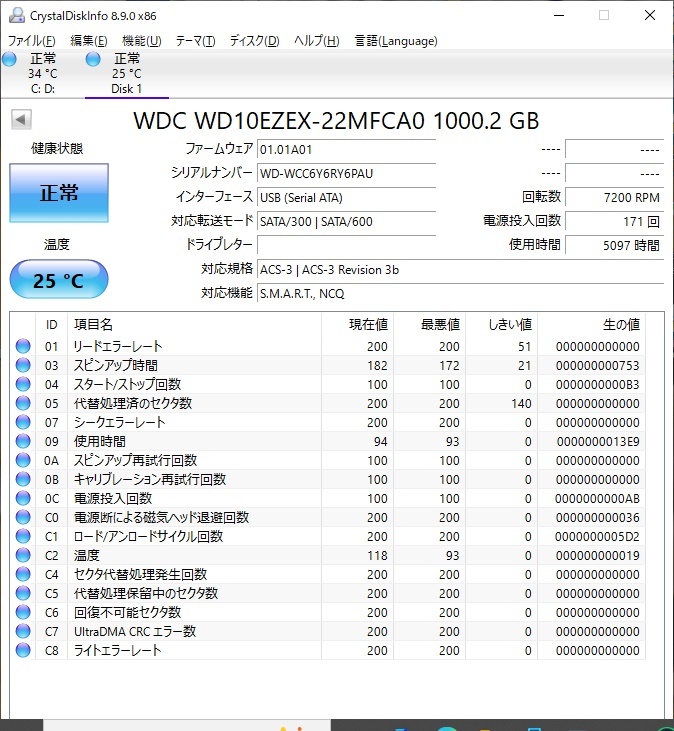Click the 正常 health status button
674x731 pixels.
[59, 193]
